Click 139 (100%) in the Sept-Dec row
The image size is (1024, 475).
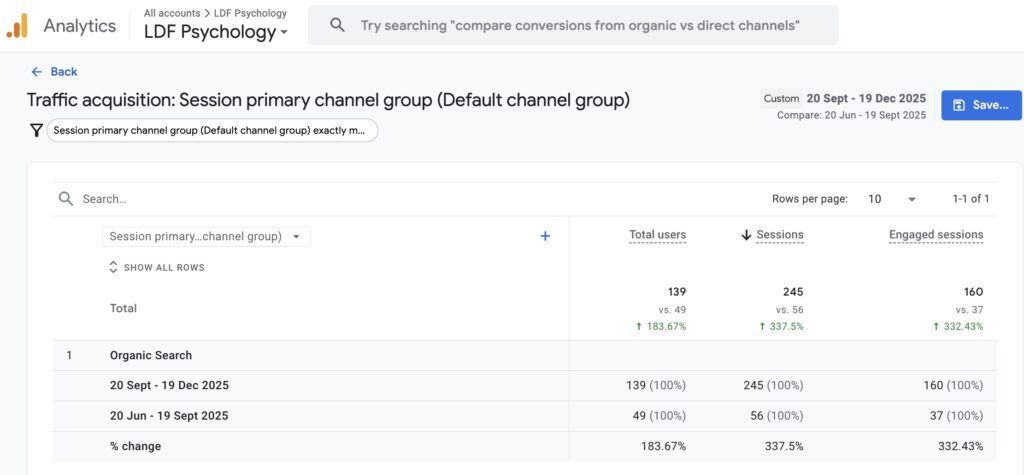tap(656, 385)
